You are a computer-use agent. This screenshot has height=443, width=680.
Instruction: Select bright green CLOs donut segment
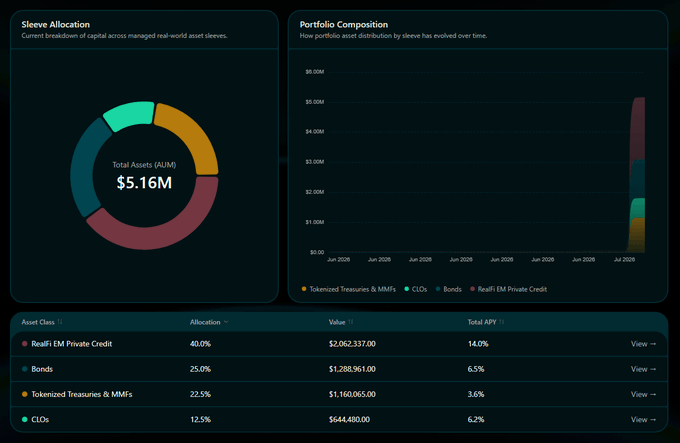[130, 114]
